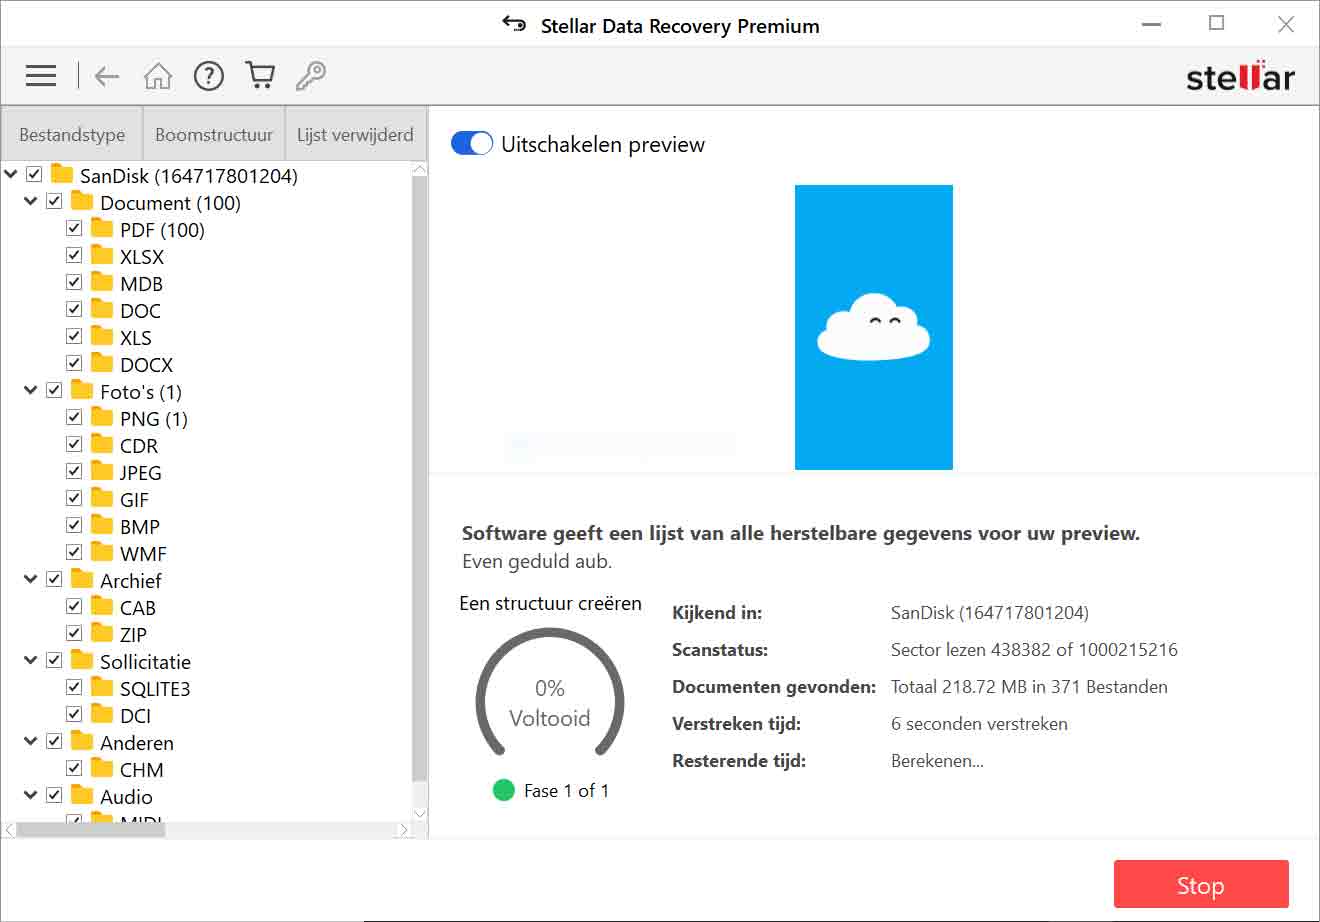Screen dimensions: 1320x922
Task: Click the DOCX folder icon
Action: [x=102, y=363]
